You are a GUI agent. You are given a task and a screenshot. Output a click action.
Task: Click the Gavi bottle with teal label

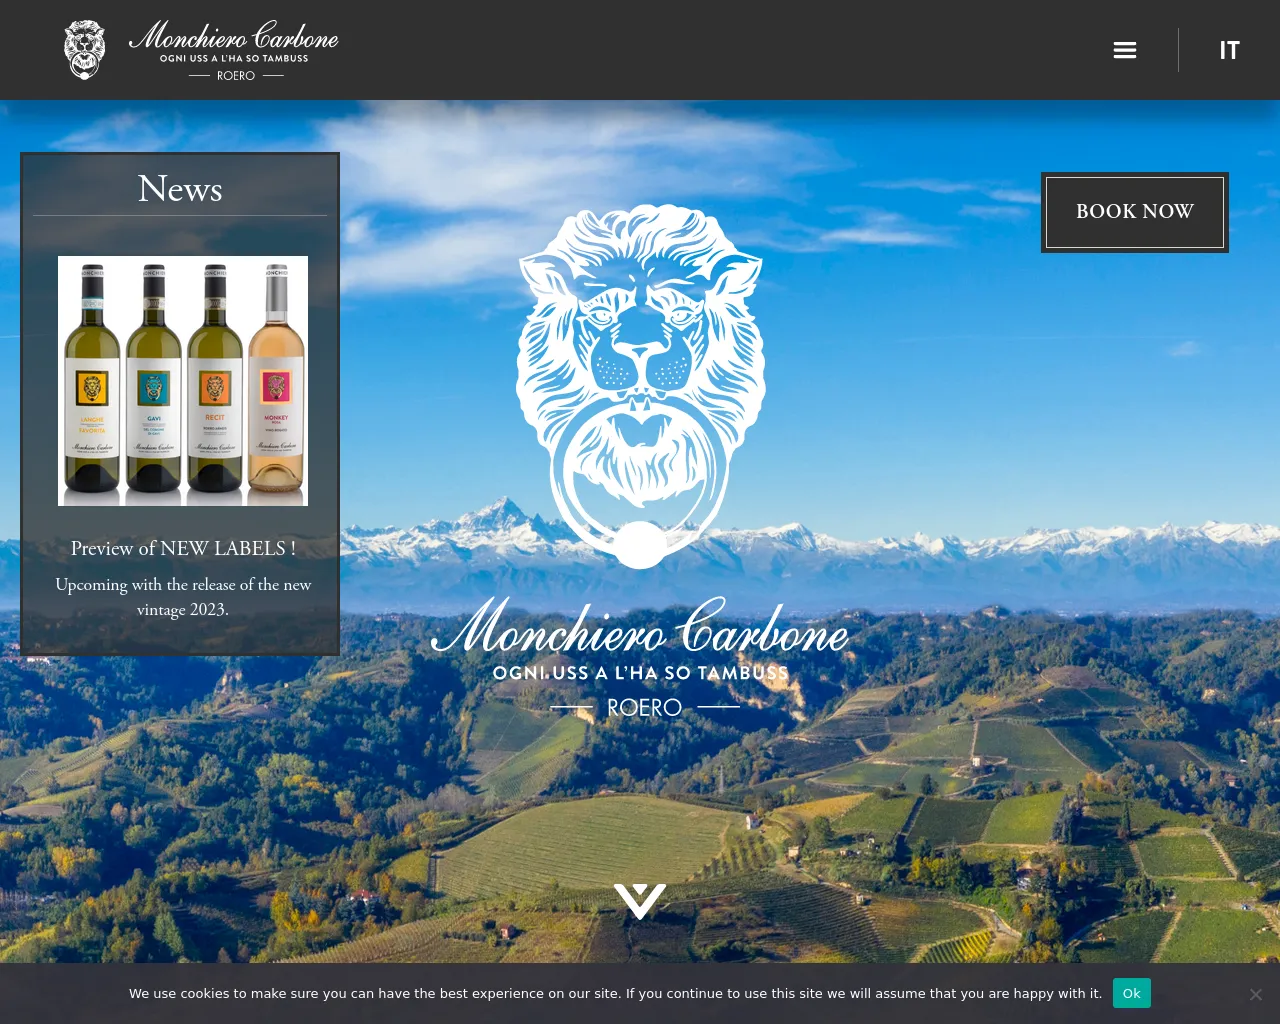pos(154,381)
